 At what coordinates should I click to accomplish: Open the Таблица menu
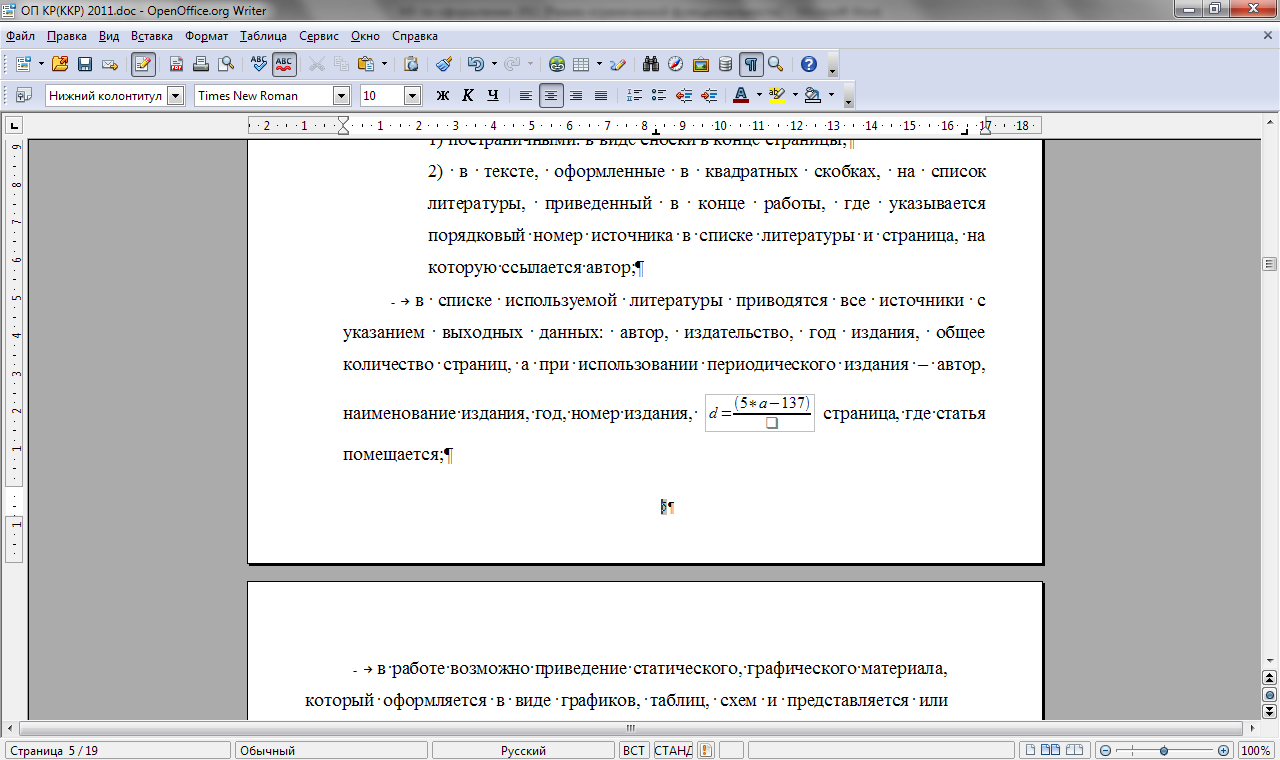[263, 36]
